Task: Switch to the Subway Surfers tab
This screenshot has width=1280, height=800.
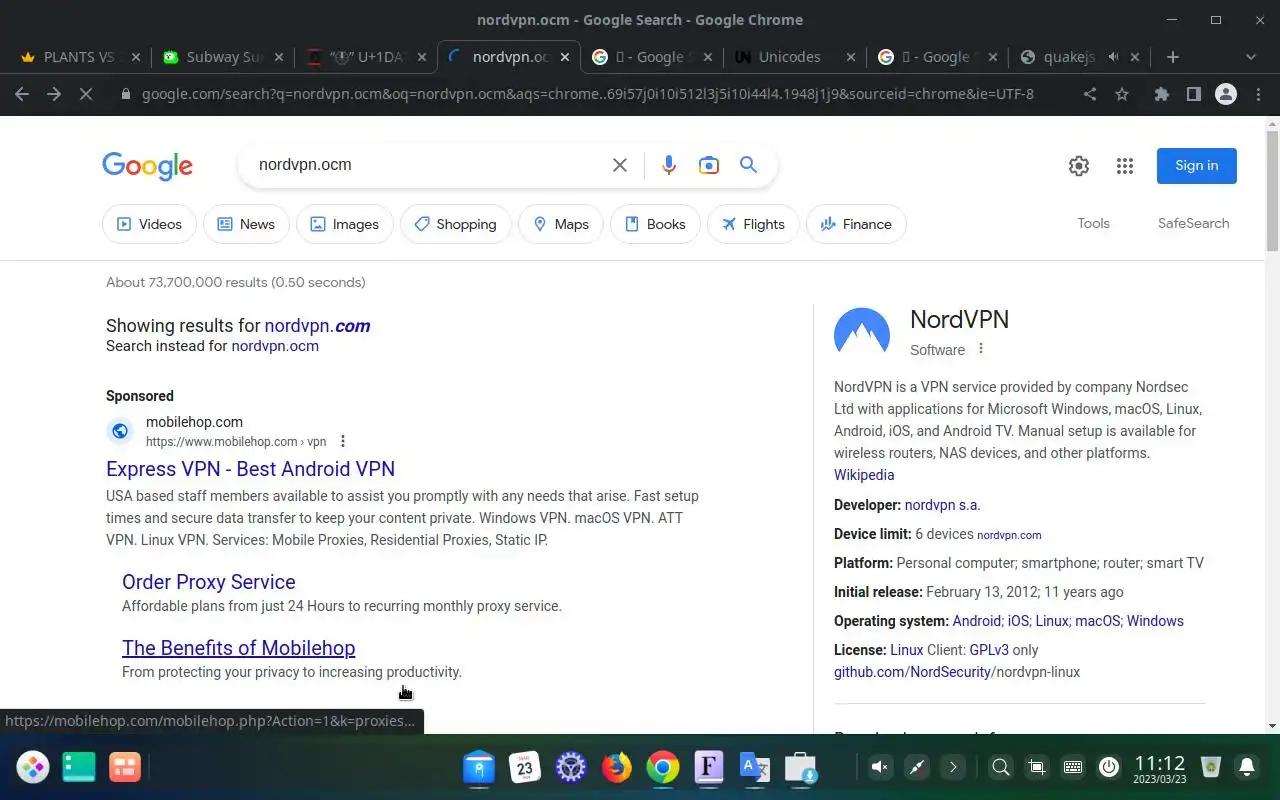Action: click(x=224, y=57)
